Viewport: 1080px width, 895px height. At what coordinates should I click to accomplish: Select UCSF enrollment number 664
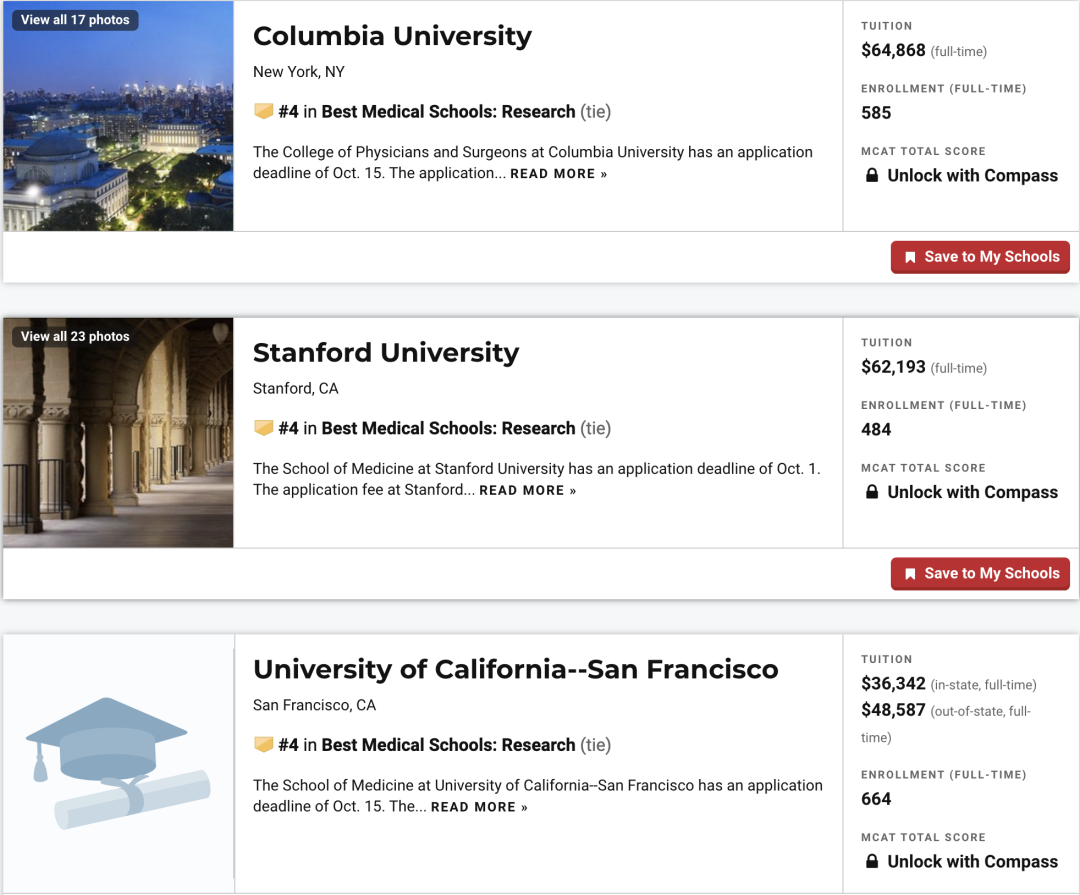click(876, 799)
